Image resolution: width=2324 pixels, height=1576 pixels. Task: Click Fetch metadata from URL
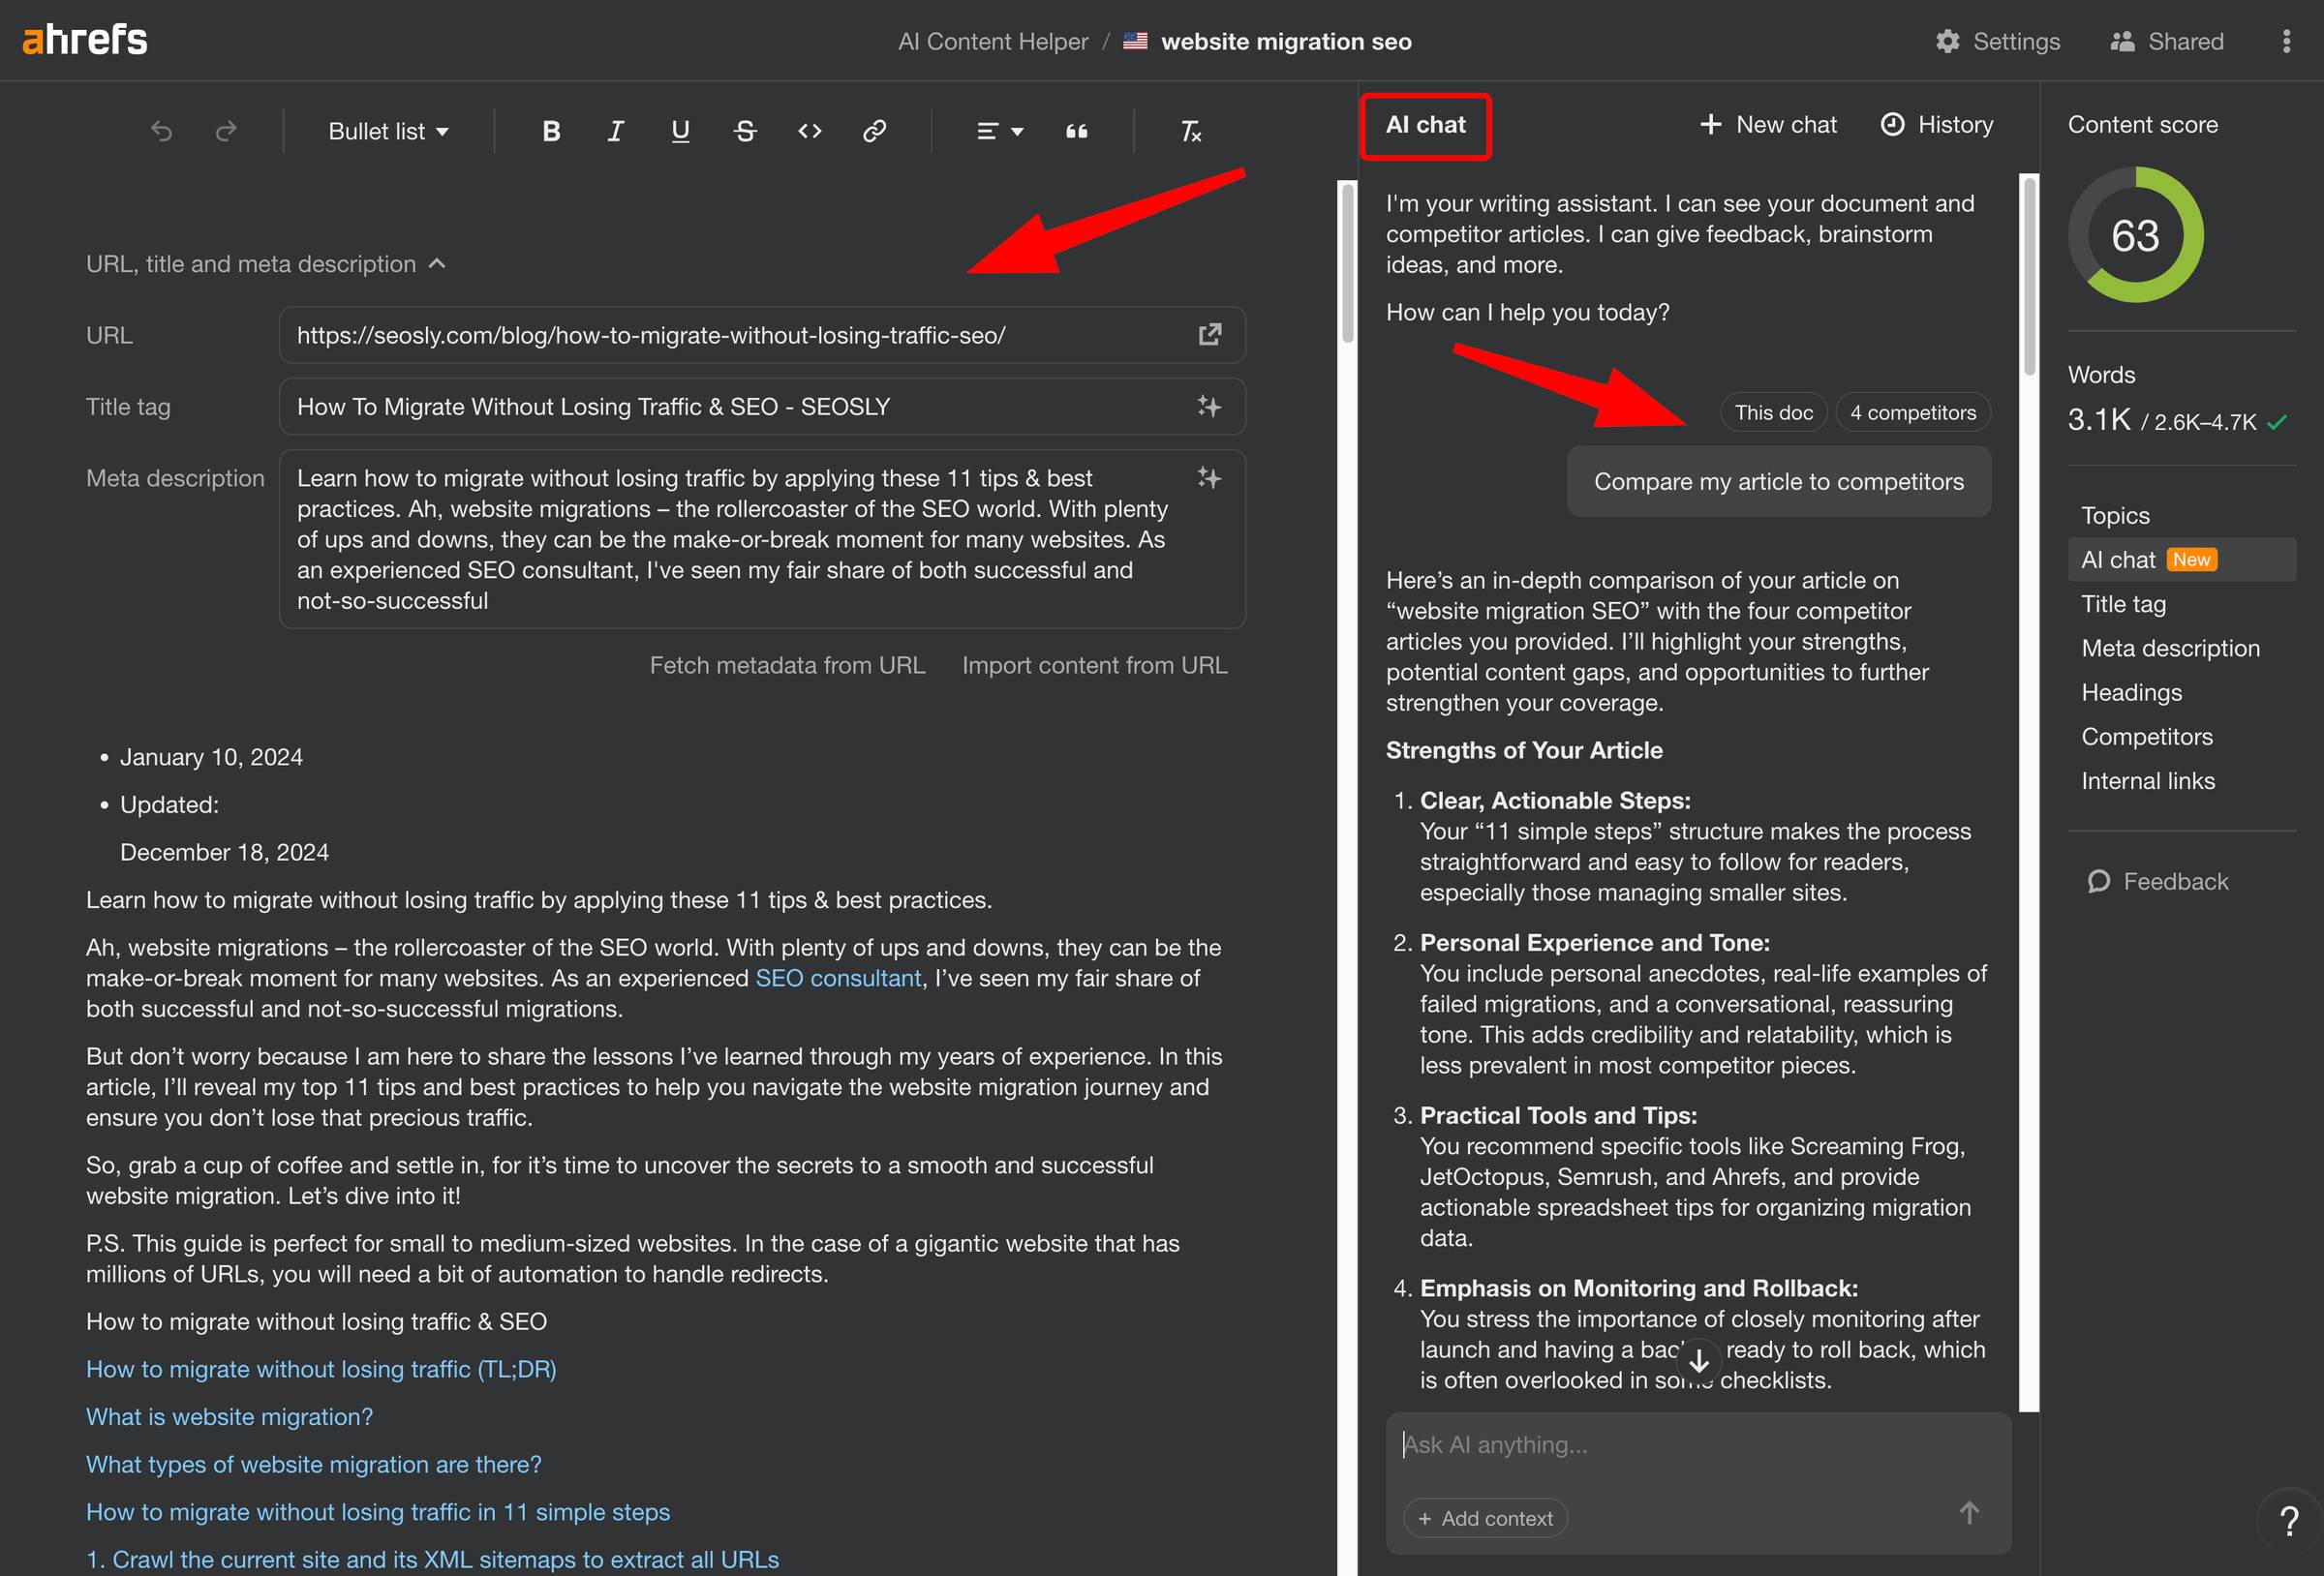787,665
